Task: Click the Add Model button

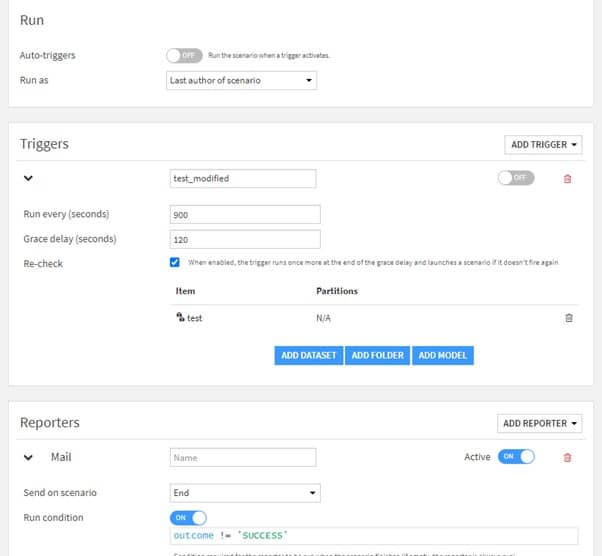Action: [x=443, y=355]
